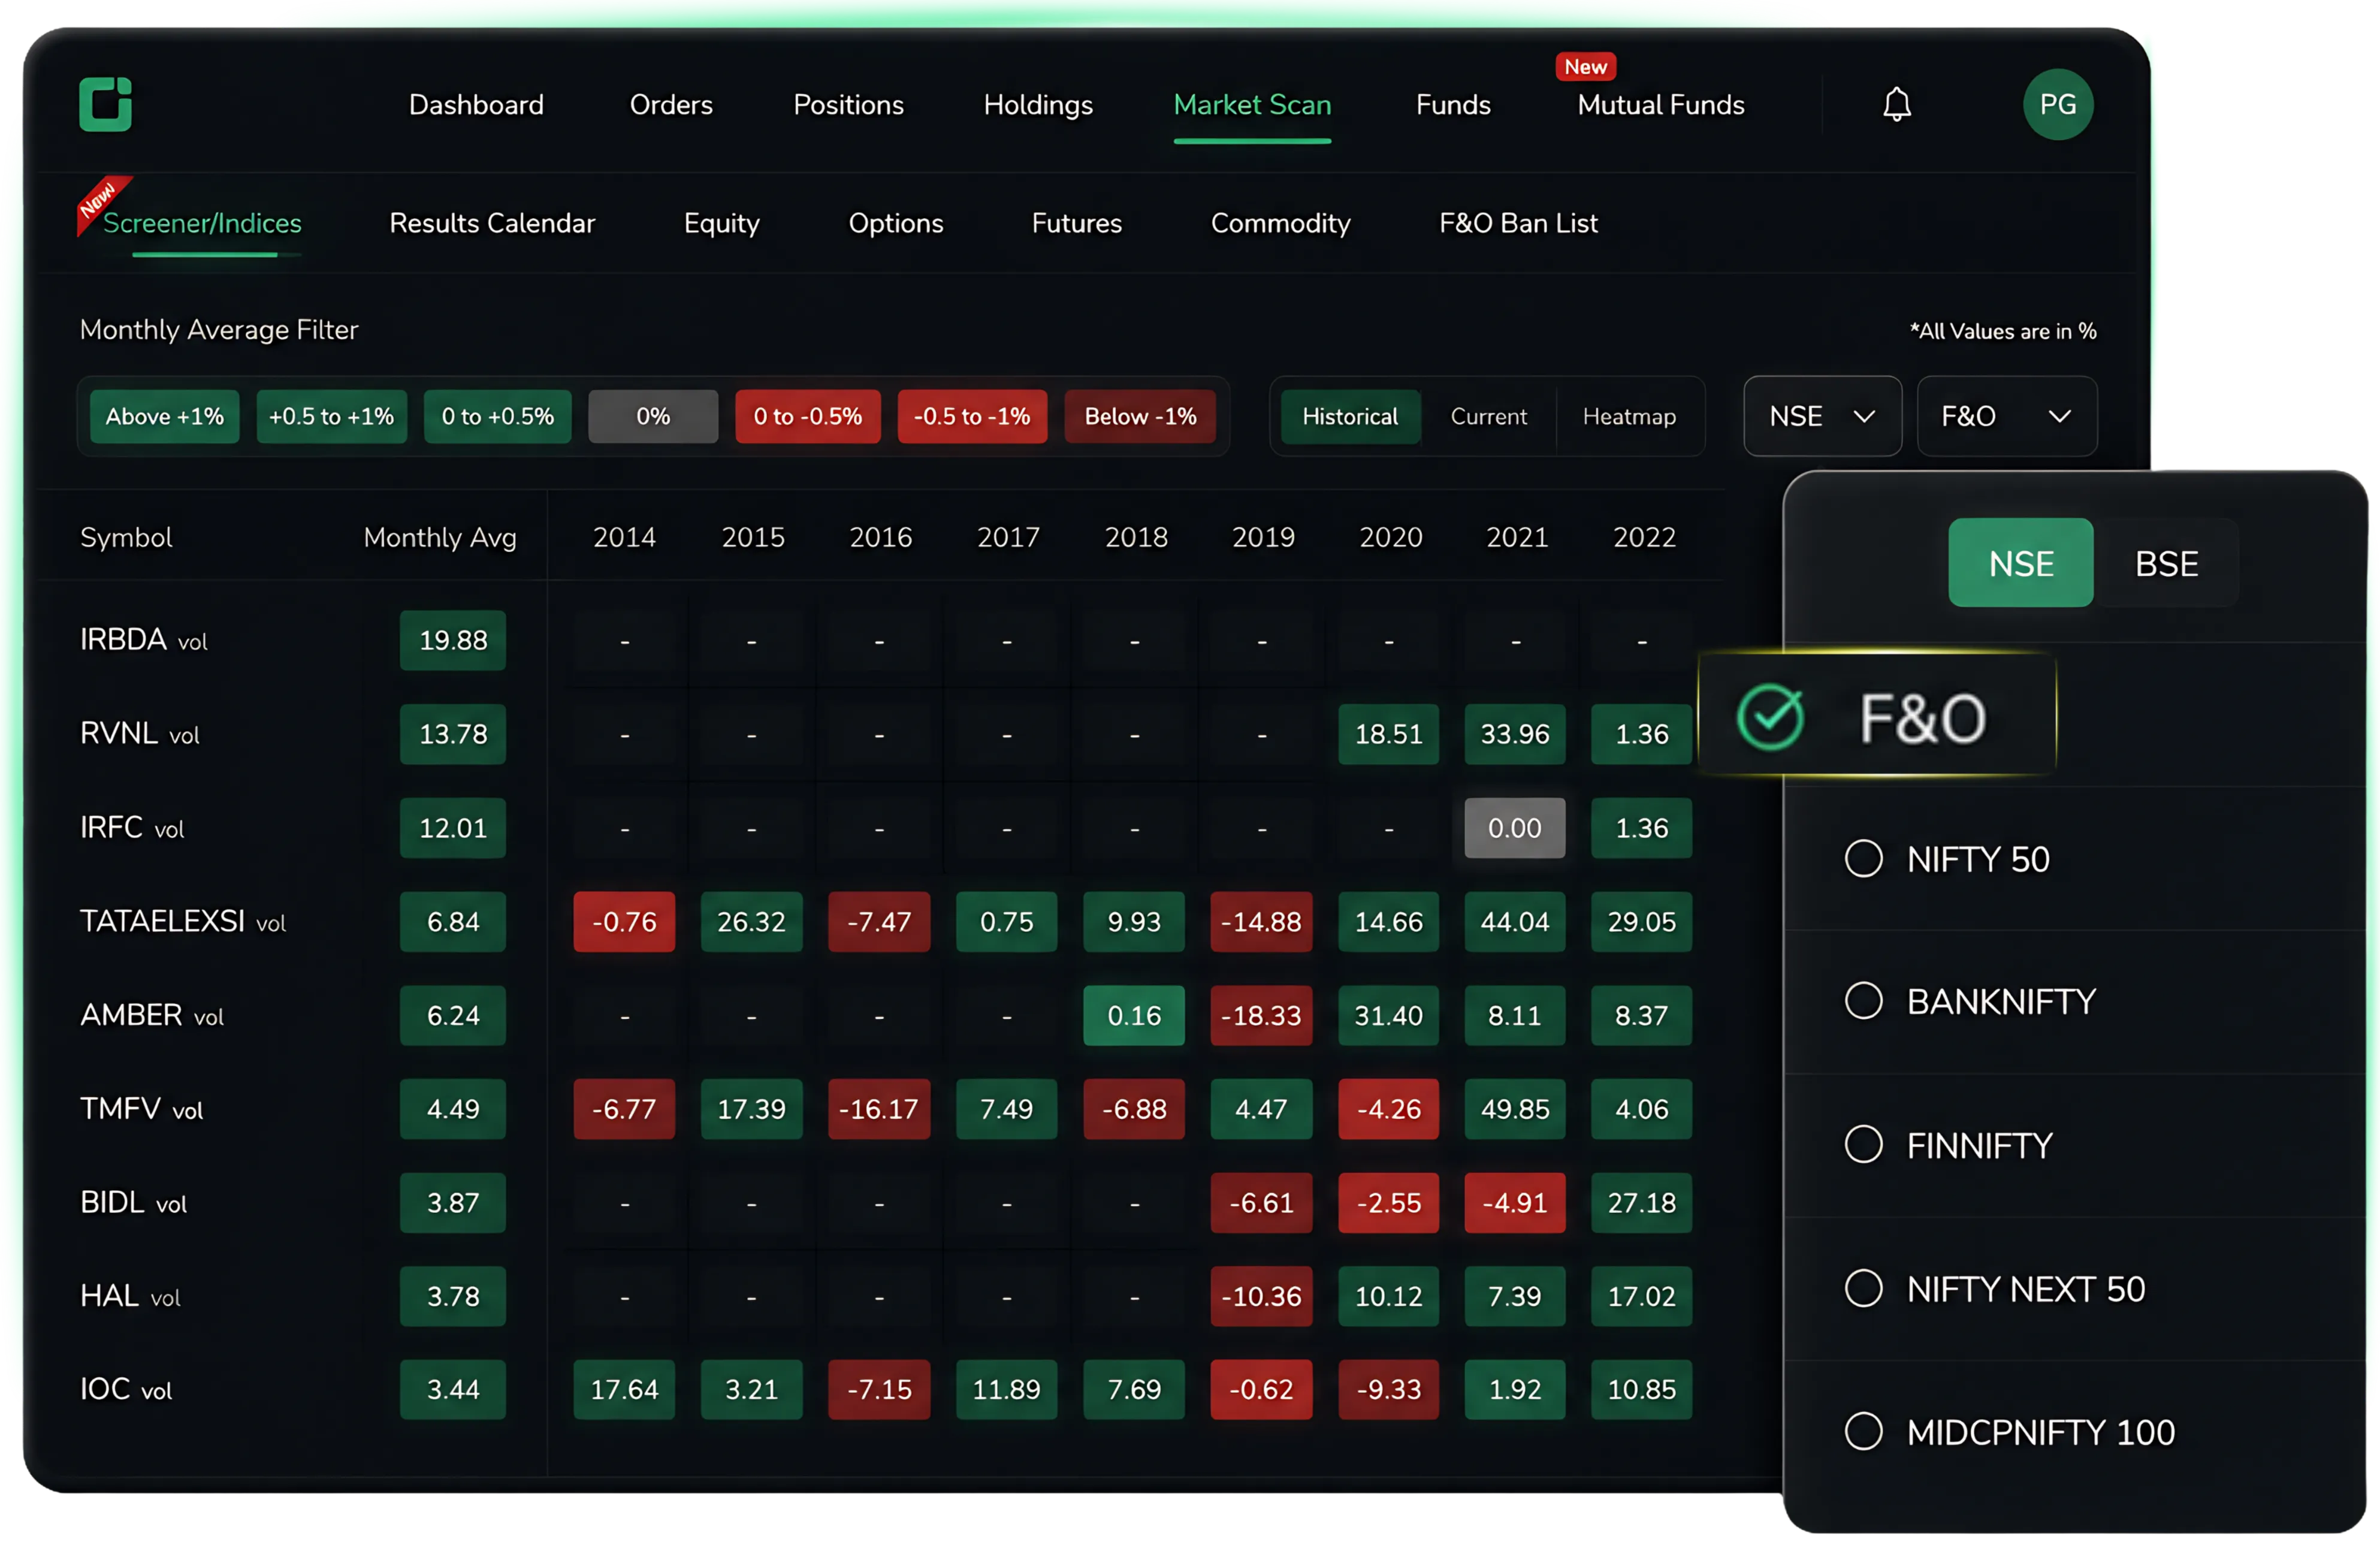Viewport: 2380px width, 1566px height.
Task: Click the -14.88 cell for TATAELEXSI
Action: [x=1261, y=921]
